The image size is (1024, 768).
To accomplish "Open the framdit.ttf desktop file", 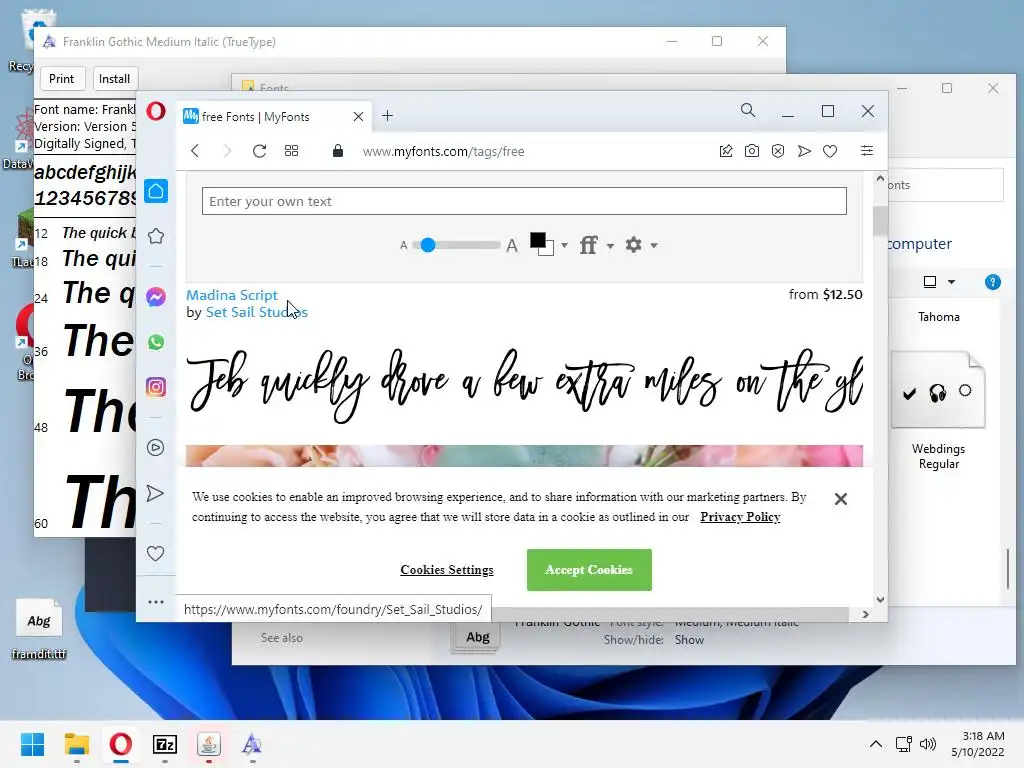I will tap(39, 628).
